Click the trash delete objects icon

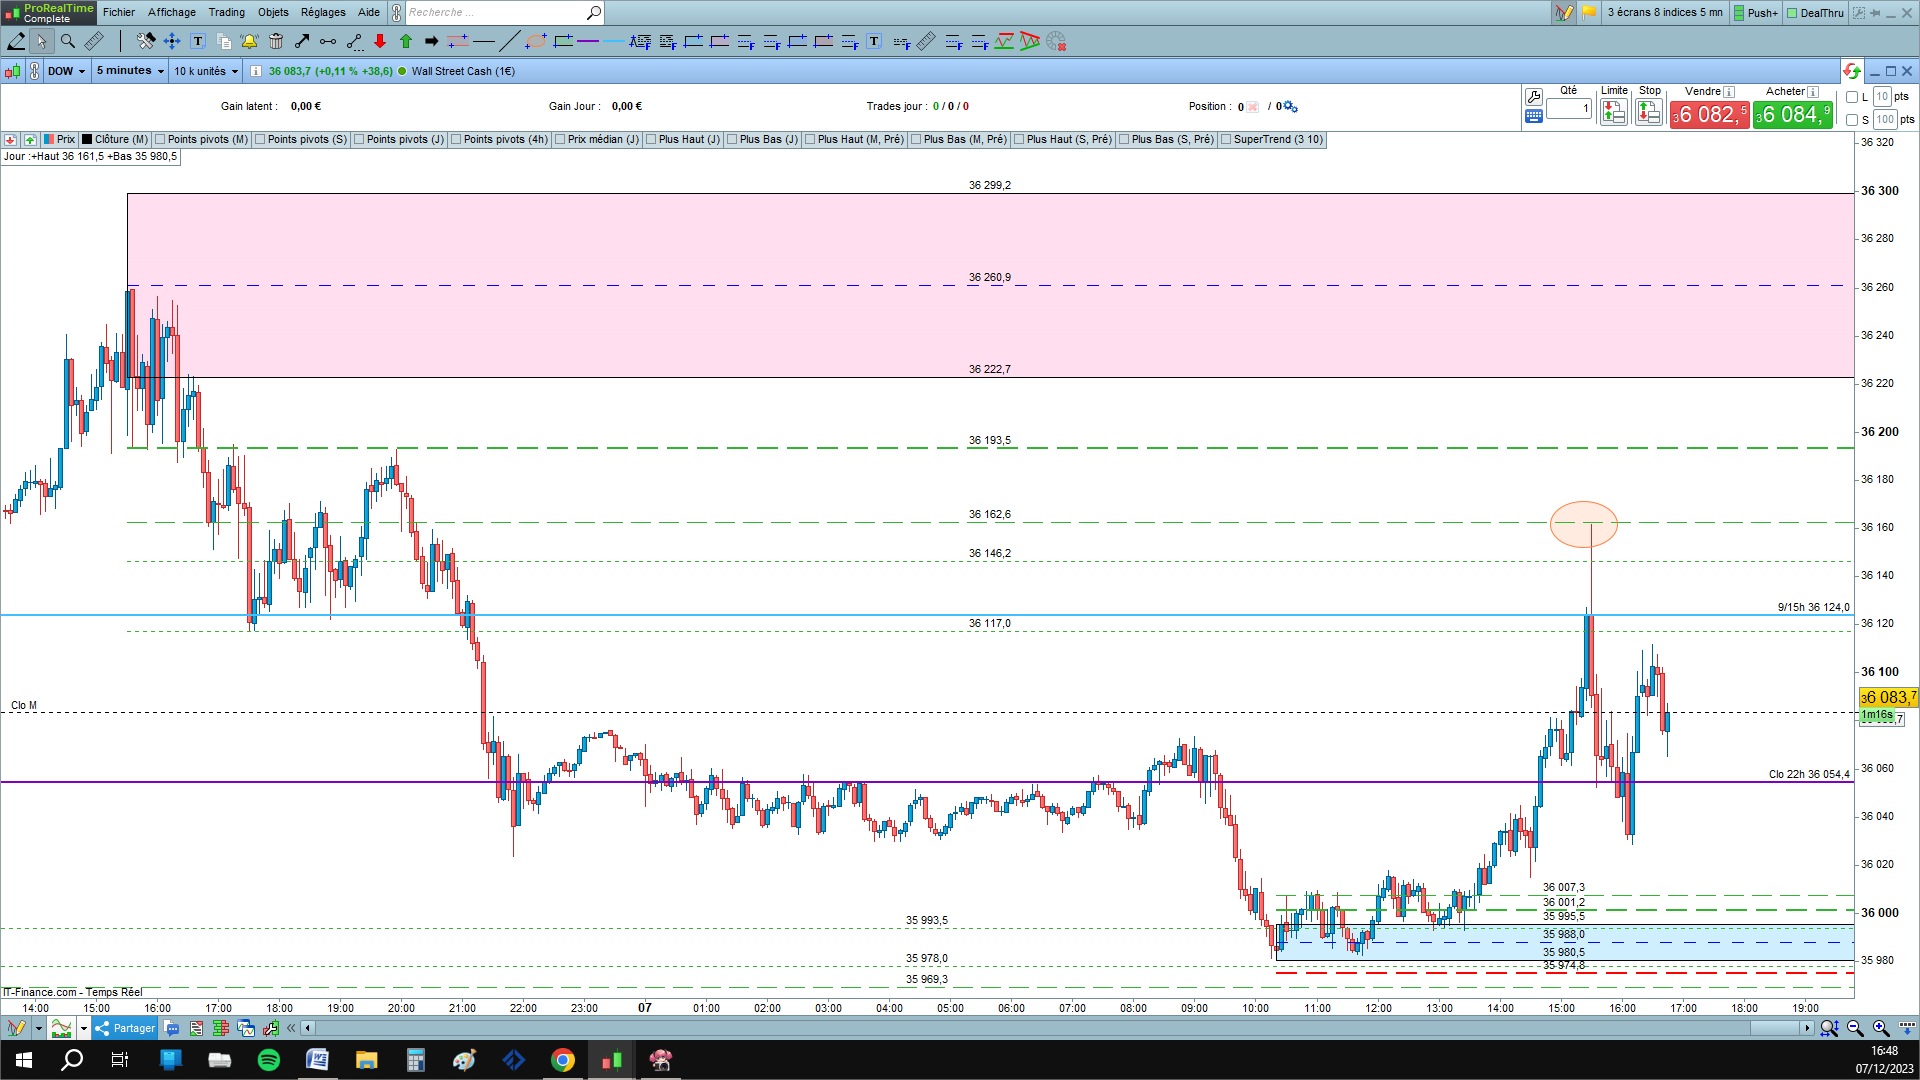click(276, 41)
